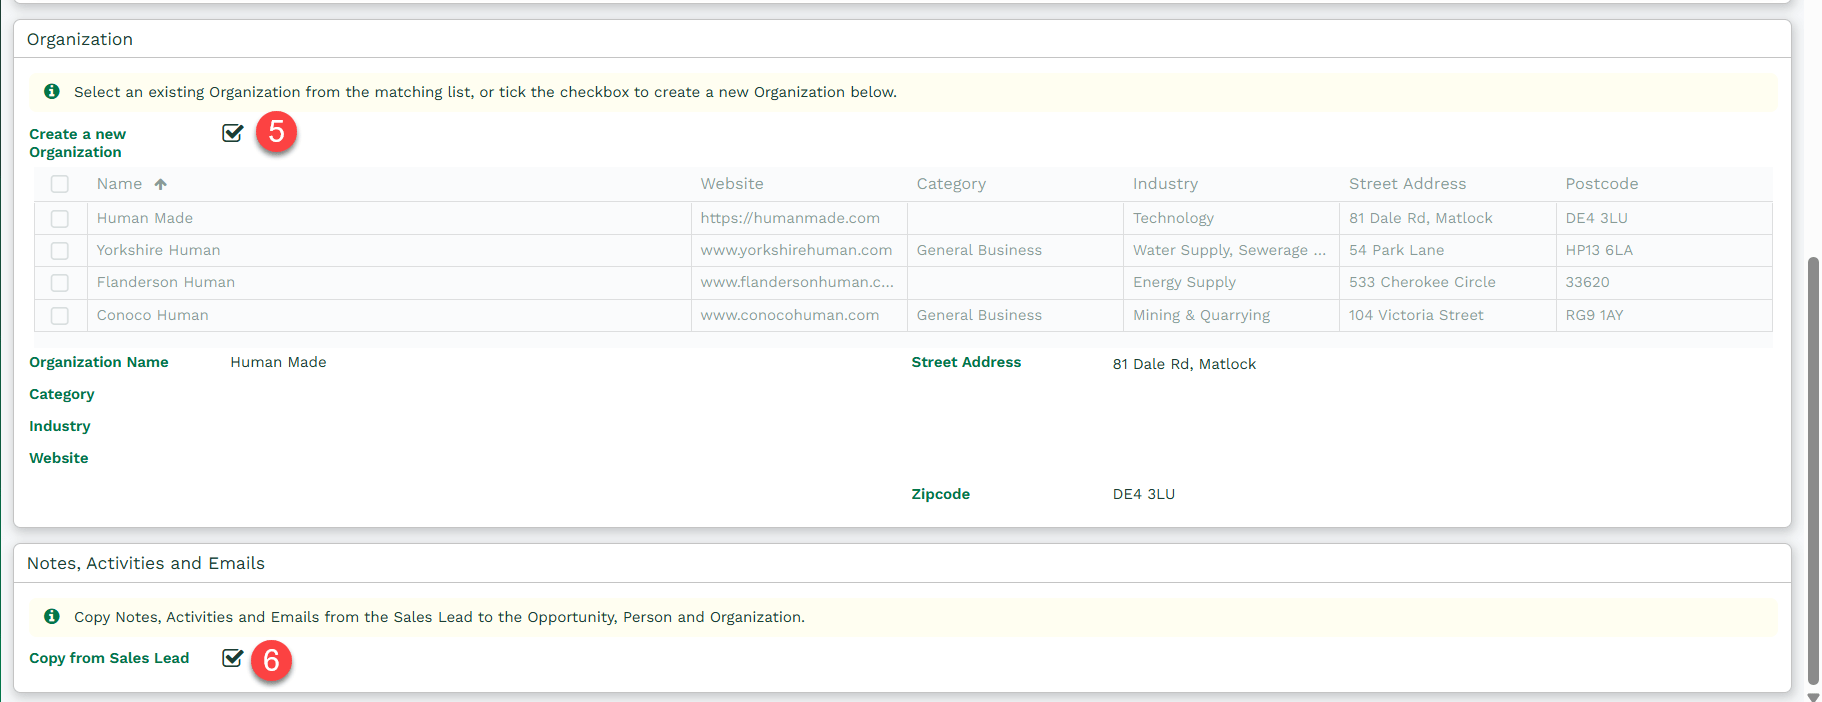
Task: Toggle the select-all checkbox in table header
Action: pyautogui.click(x=60, y=184)
